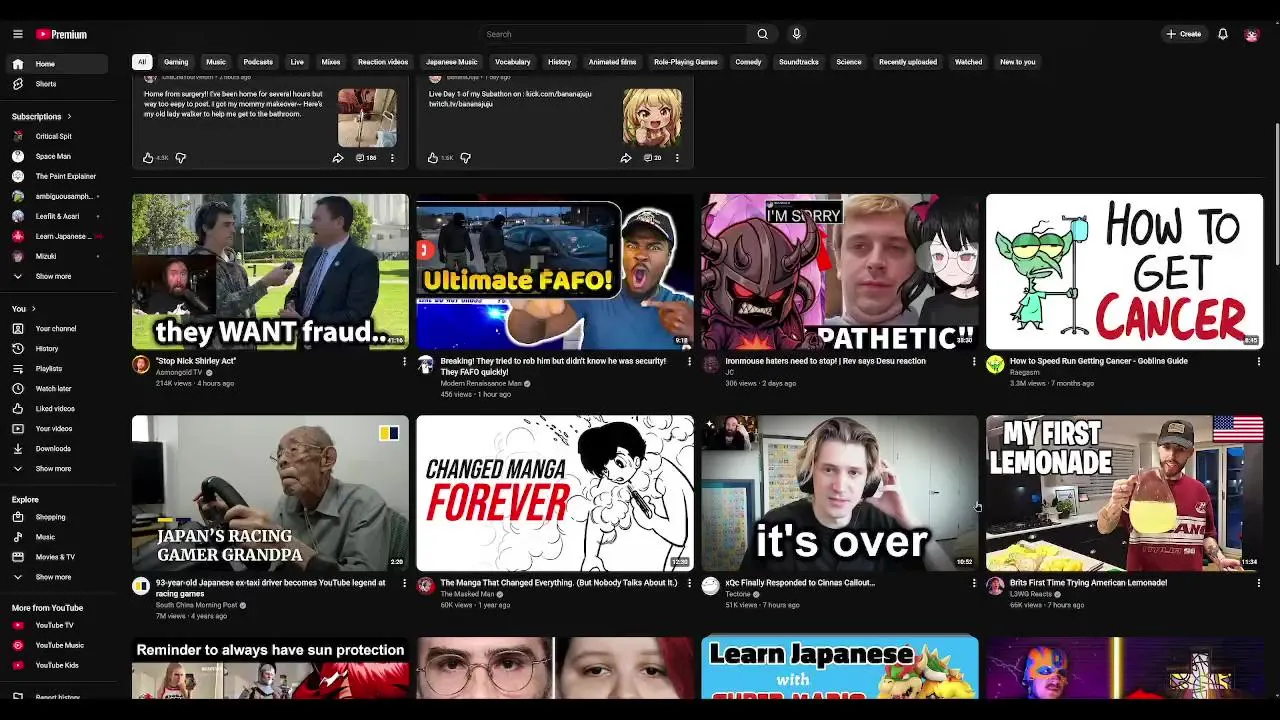Open YouTube Music link
The image size is (1280, 720).
pos(55,645)
